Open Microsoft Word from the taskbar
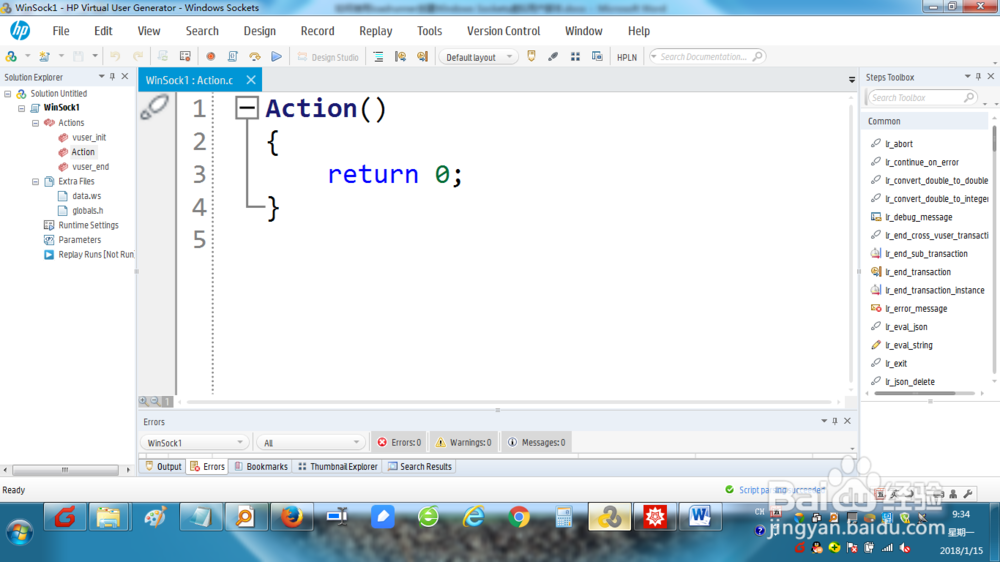This screenshot has height=562, width=1000. [700, 517]
